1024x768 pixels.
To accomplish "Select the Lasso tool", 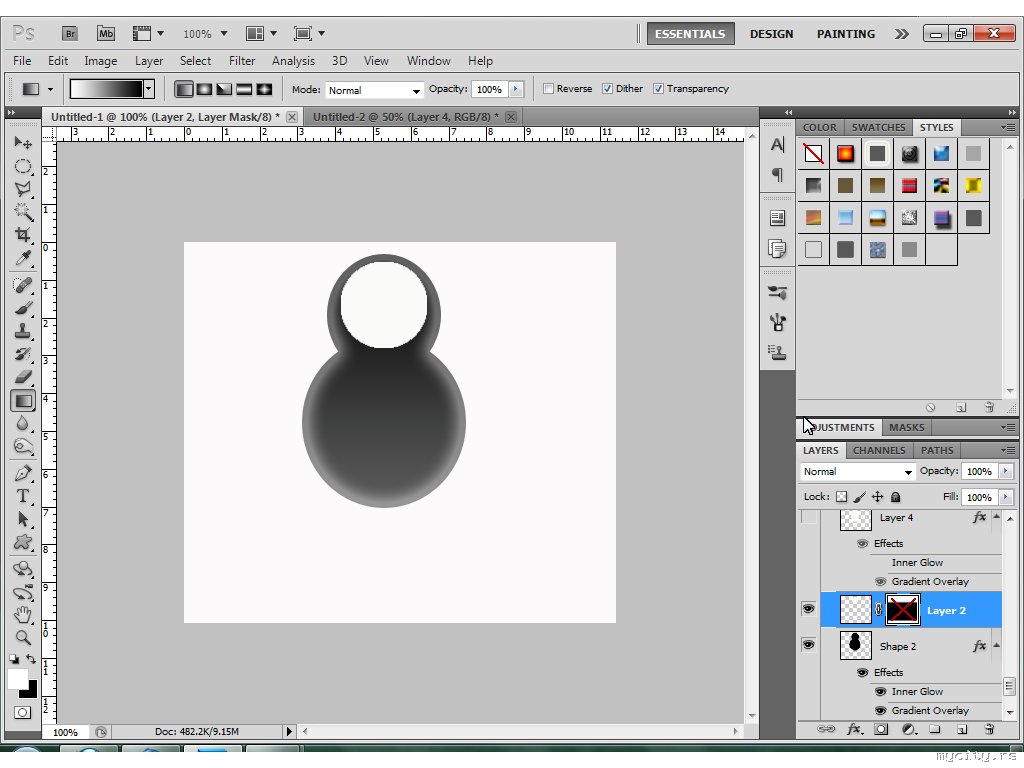I will [22, 188].
